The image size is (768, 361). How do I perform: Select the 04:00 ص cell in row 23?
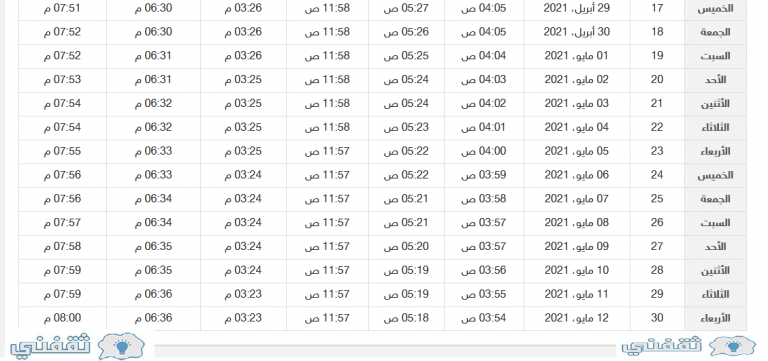click(483, 151)
